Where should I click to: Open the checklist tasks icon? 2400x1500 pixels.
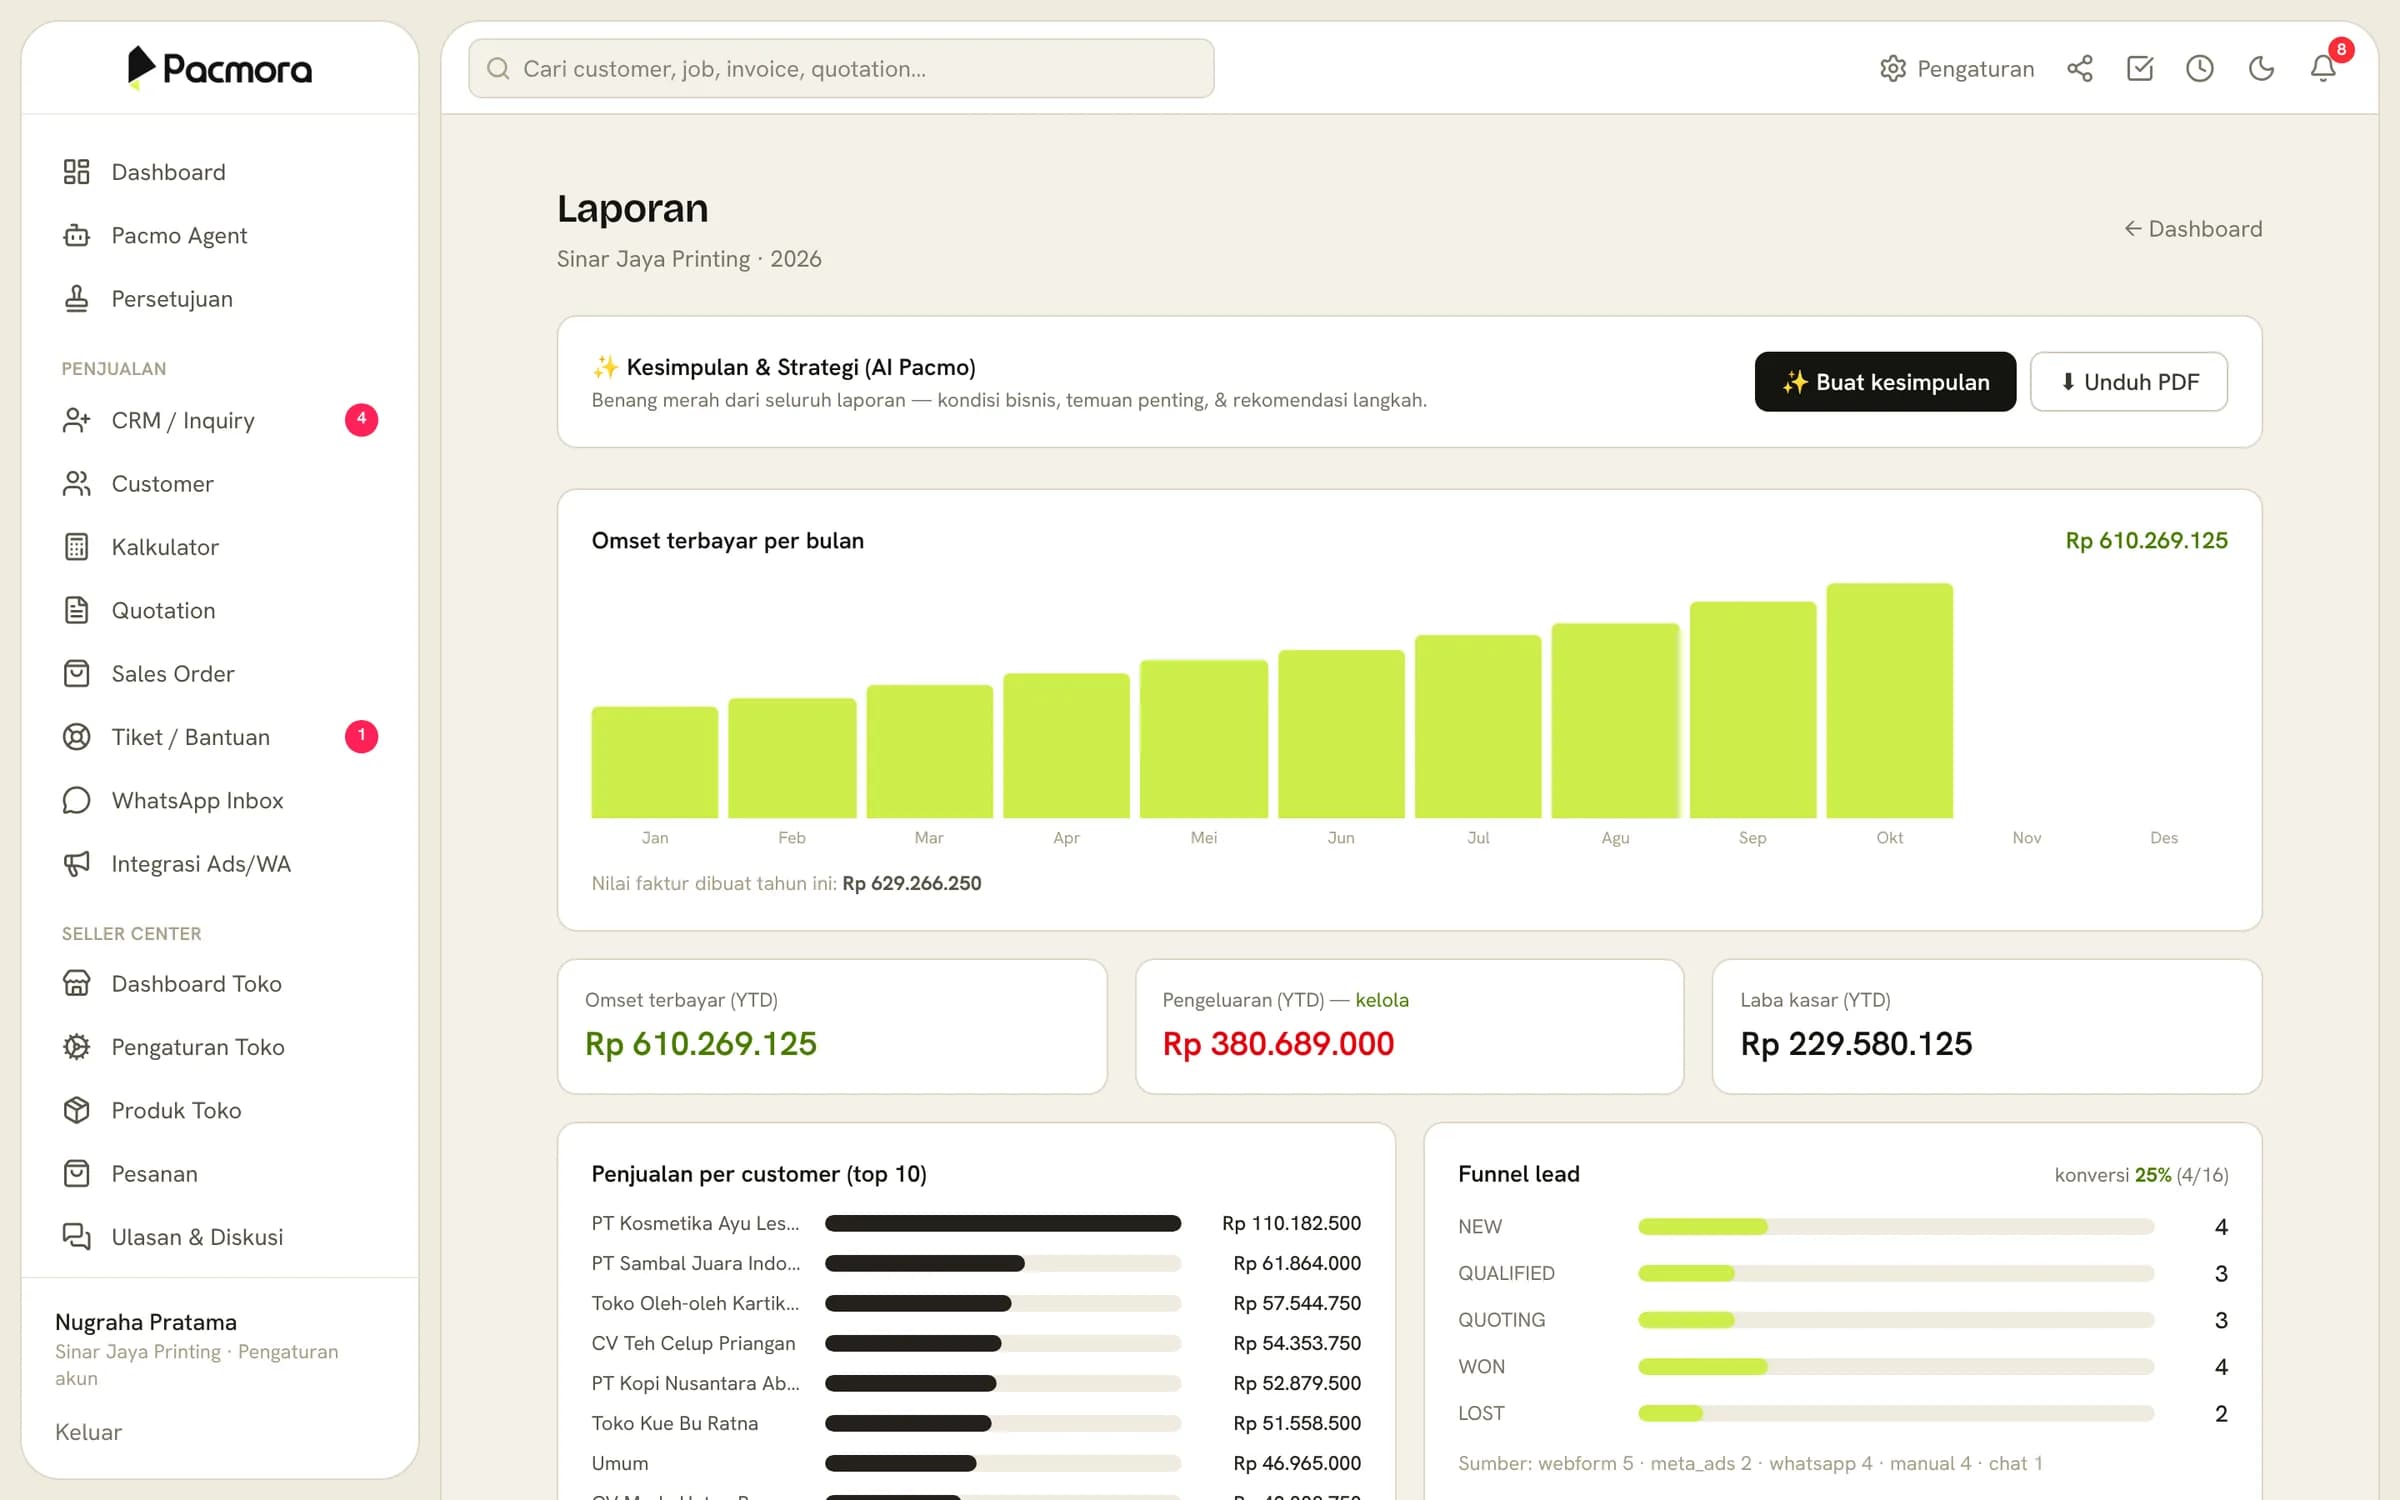2140,68
